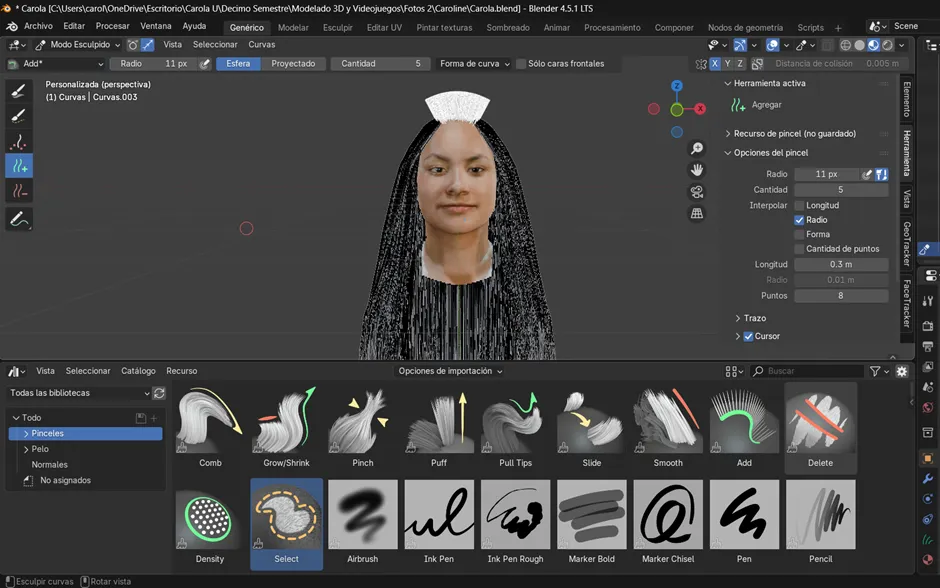This screenshot has height=588, width=940.
Task: Select the Density brush asset
Action: pyautogui.click(x=210, y=515)
